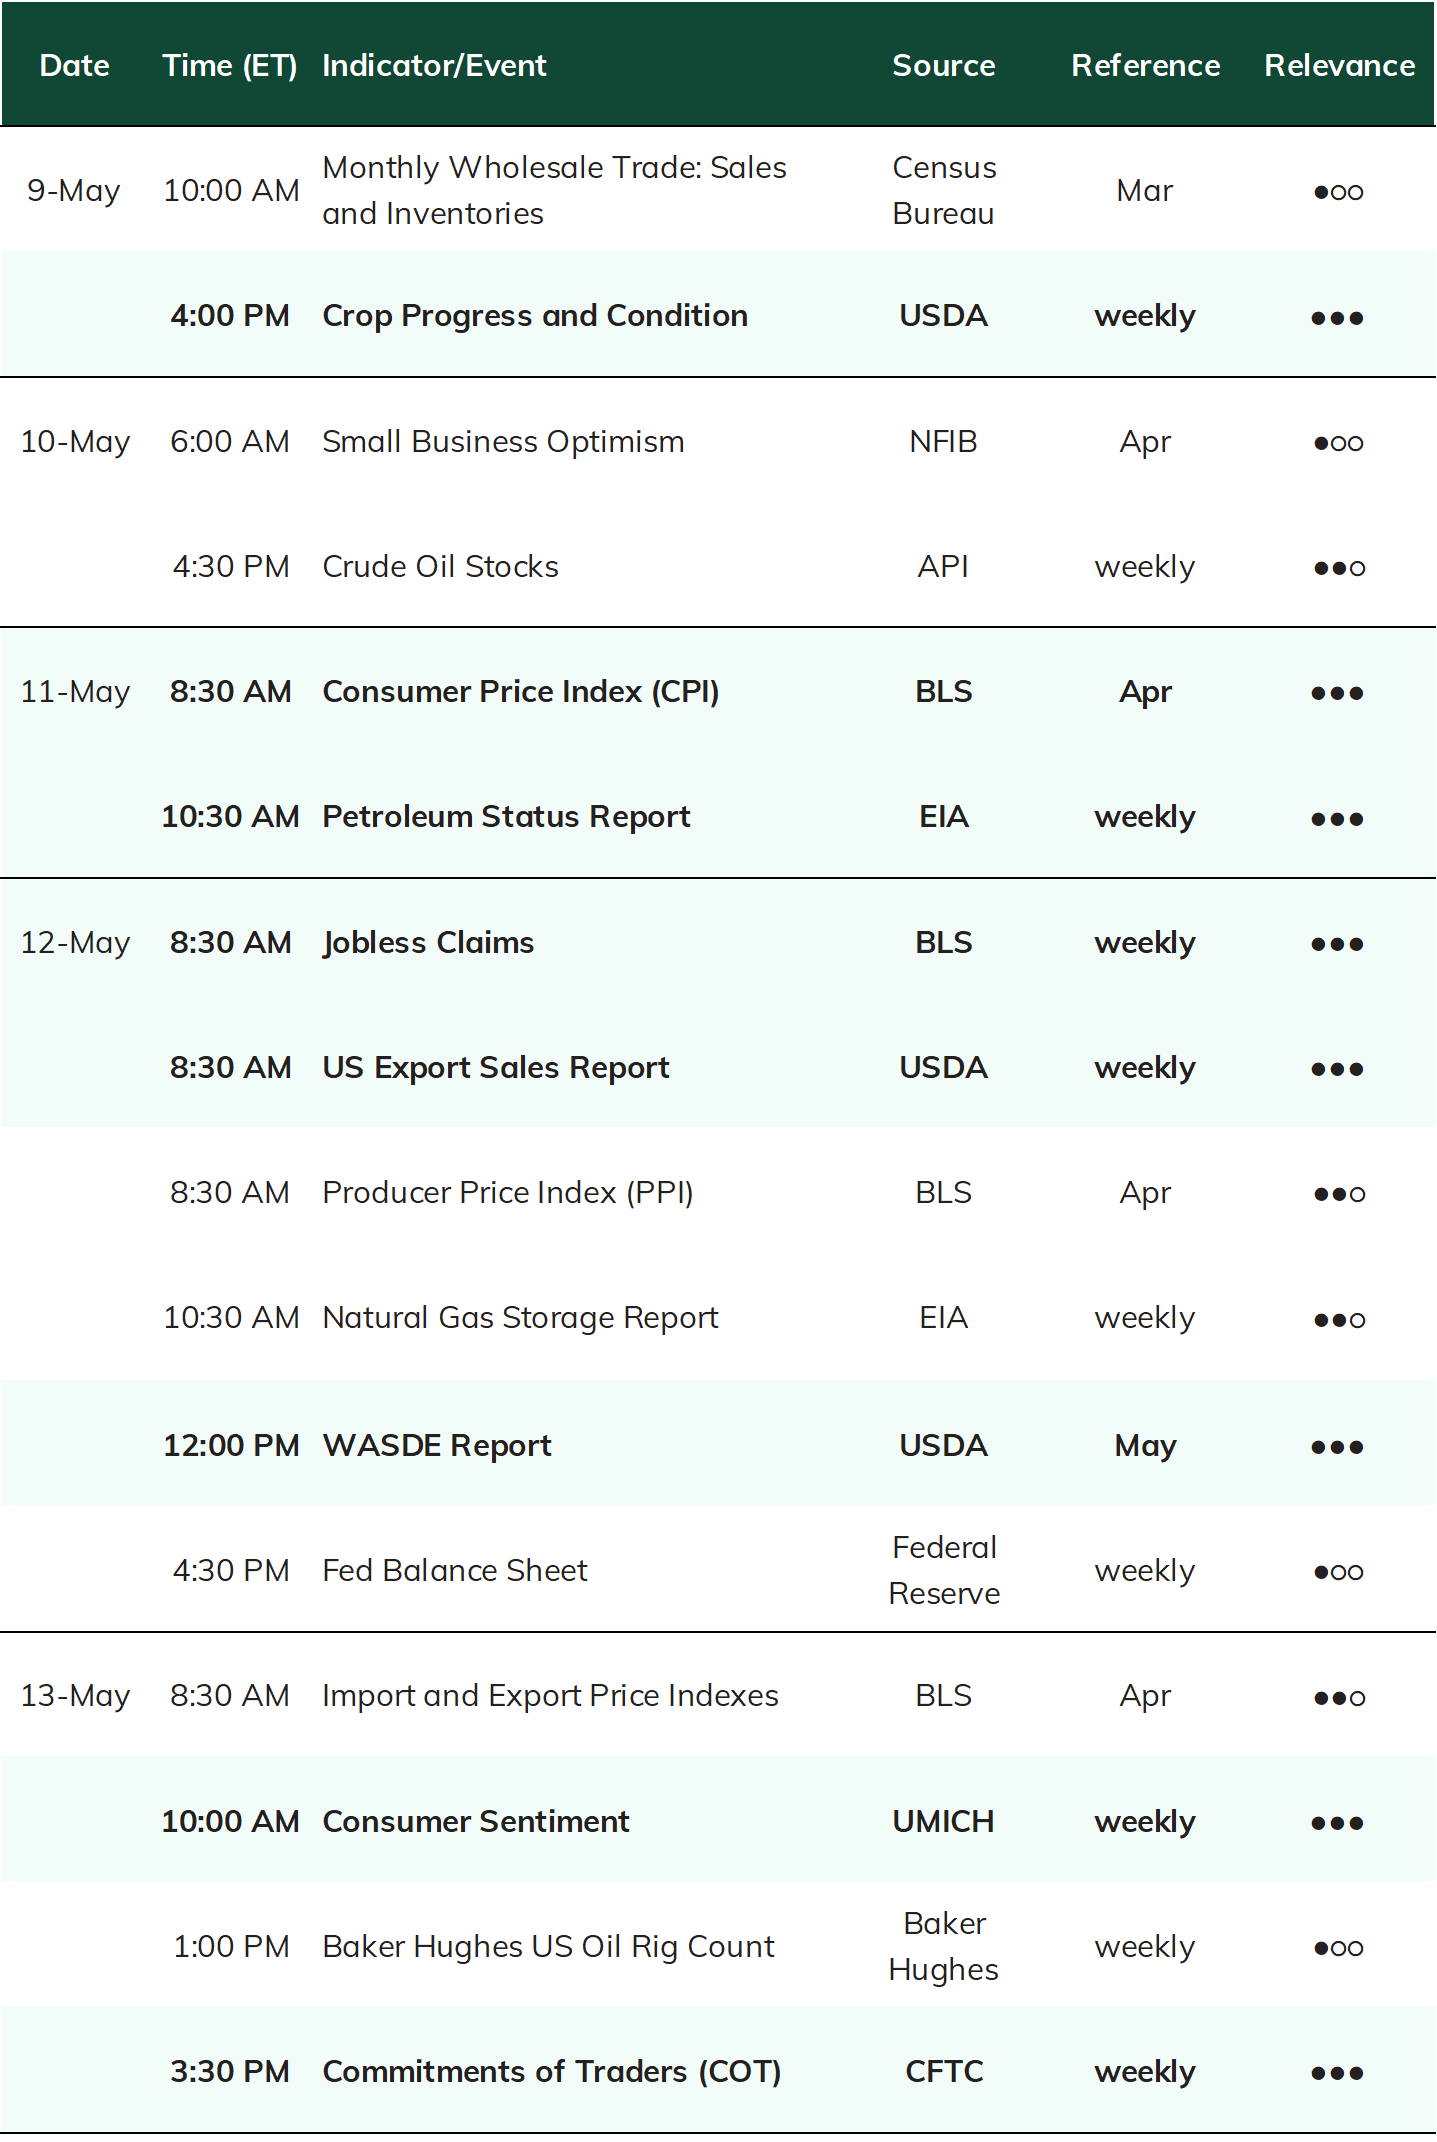
Task: Click the relevance dots for Consumer Price Index
Action: [1337, 693]
